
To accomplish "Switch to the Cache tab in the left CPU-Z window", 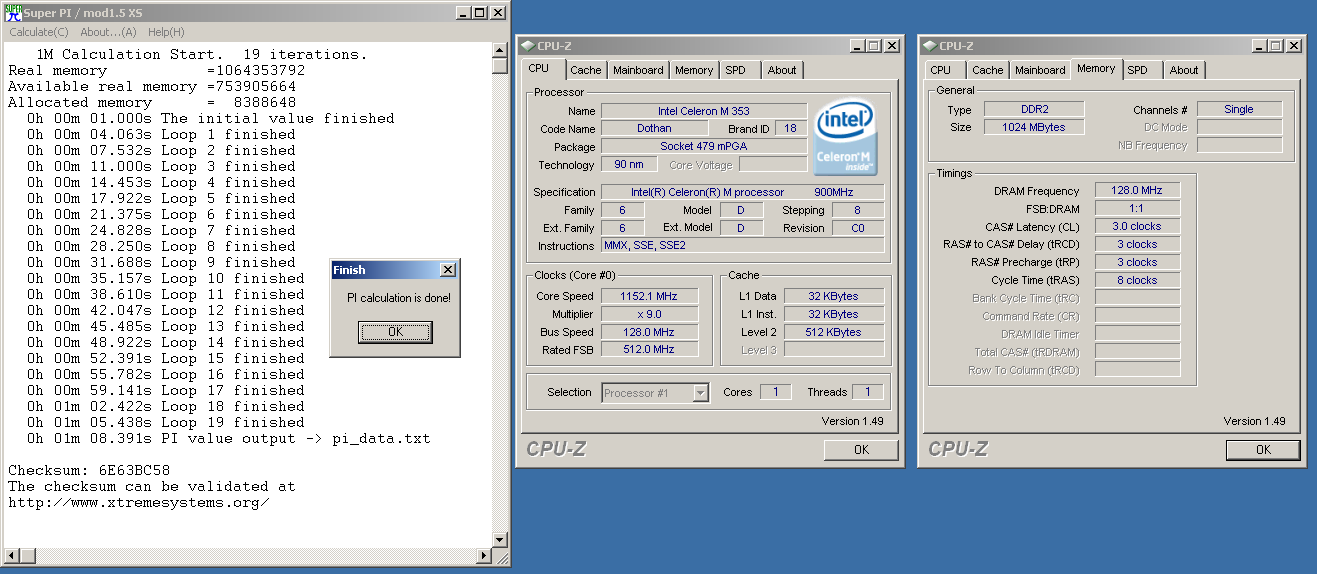I will (x=586, y=70).
